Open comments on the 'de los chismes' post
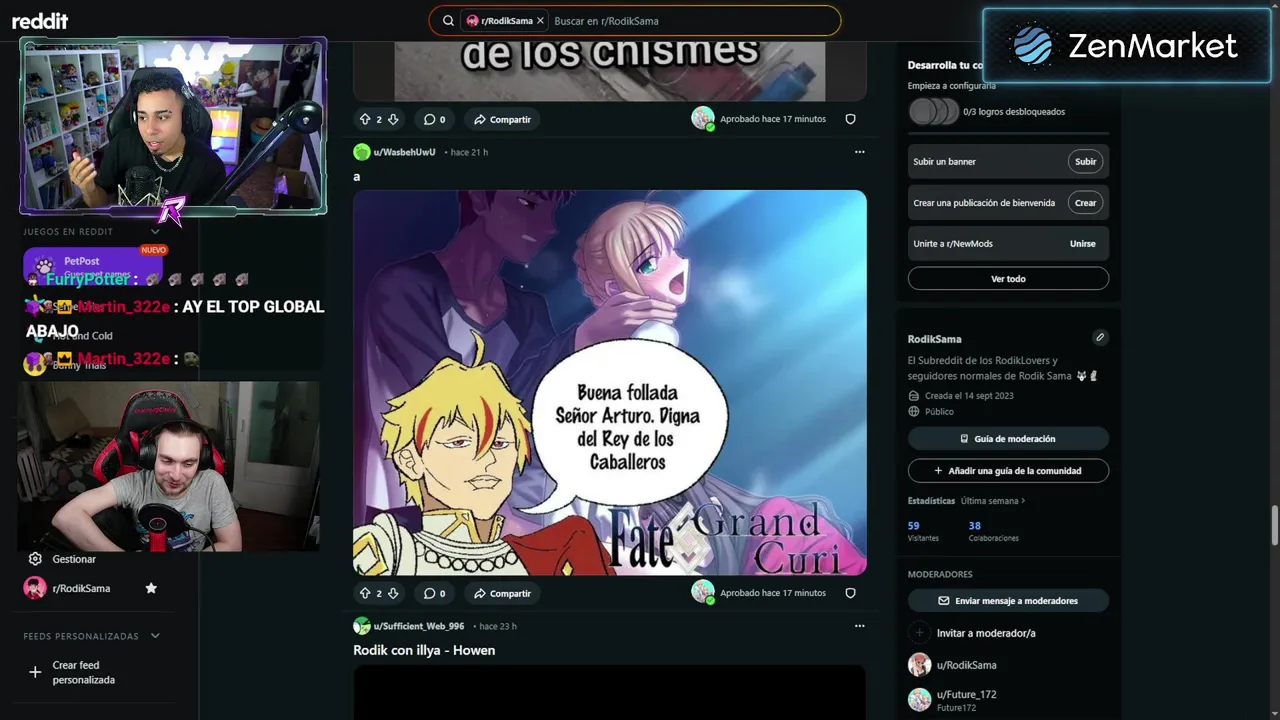 (x=434, y=119)
